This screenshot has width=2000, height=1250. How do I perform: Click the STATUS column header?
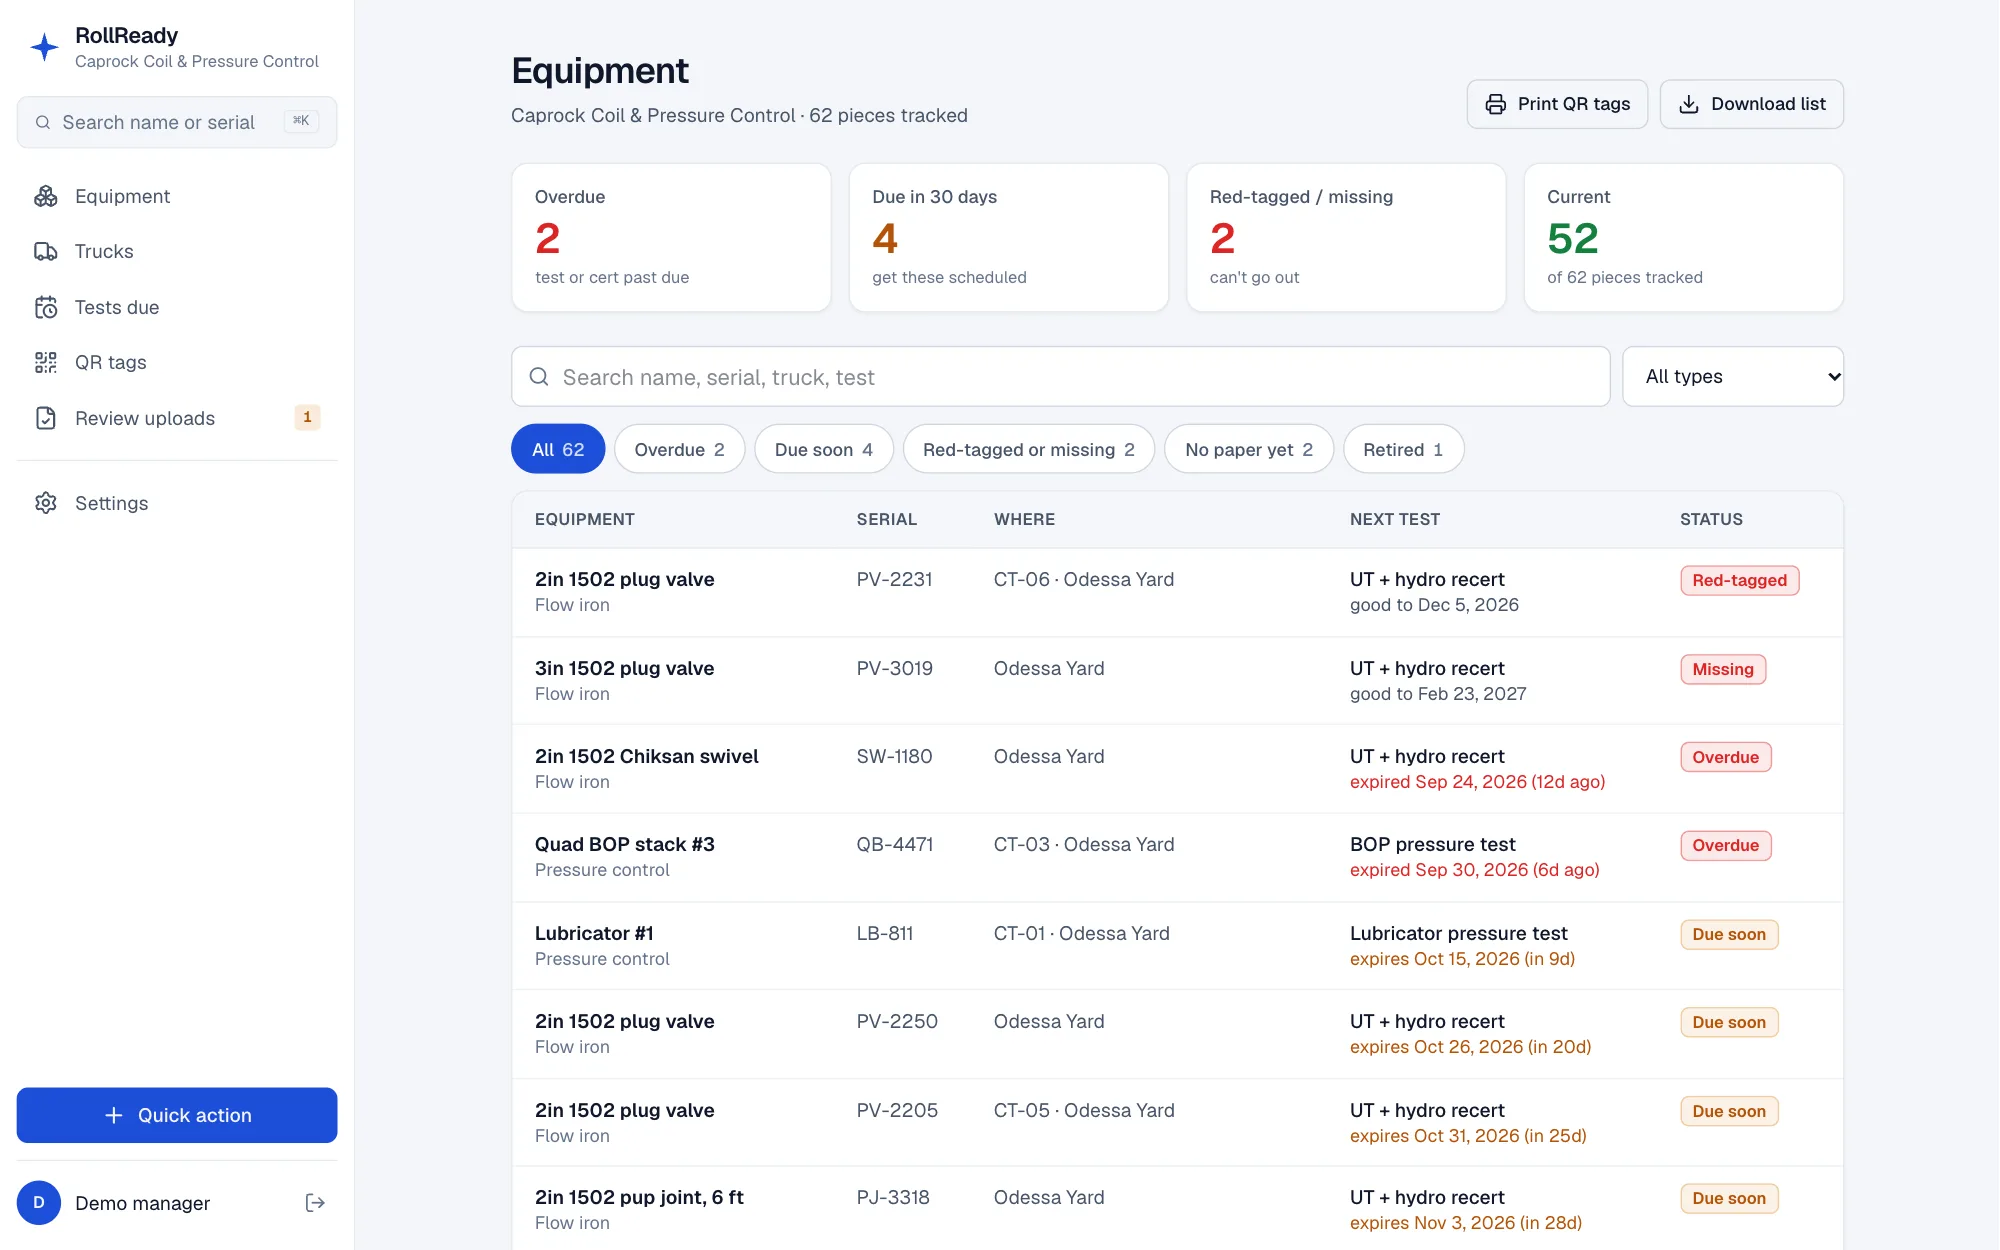pyautogui.click(x=1711, y=519)
